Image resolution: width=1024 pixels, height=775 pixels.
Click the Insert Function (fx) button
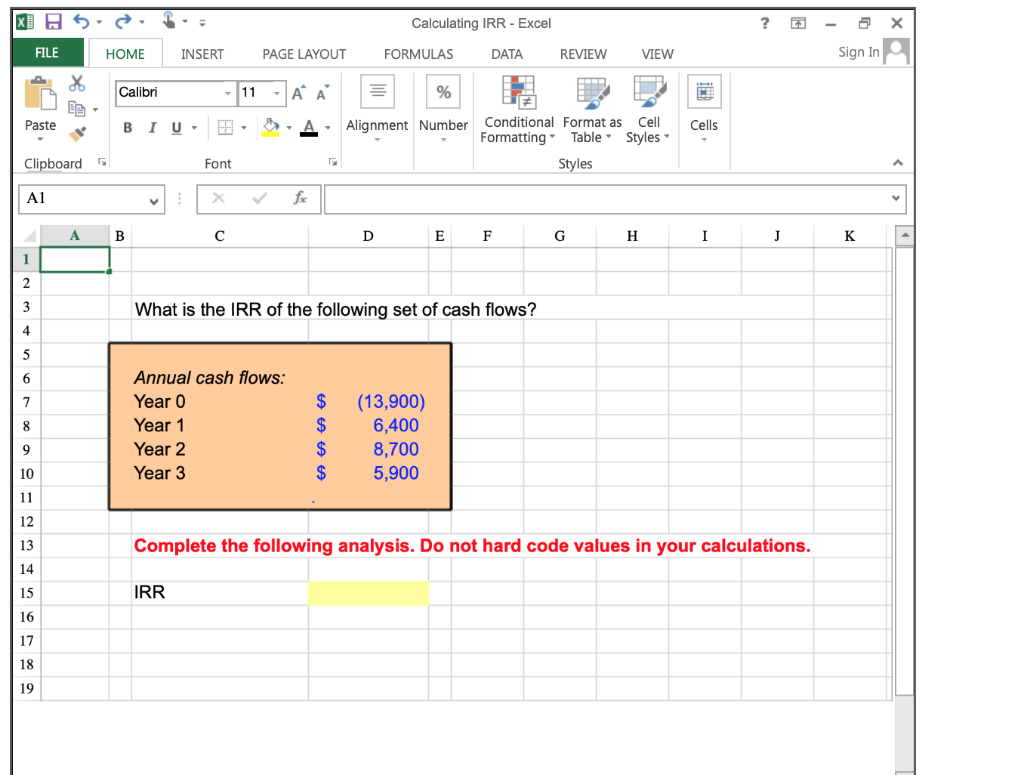(x=300, y=199)
